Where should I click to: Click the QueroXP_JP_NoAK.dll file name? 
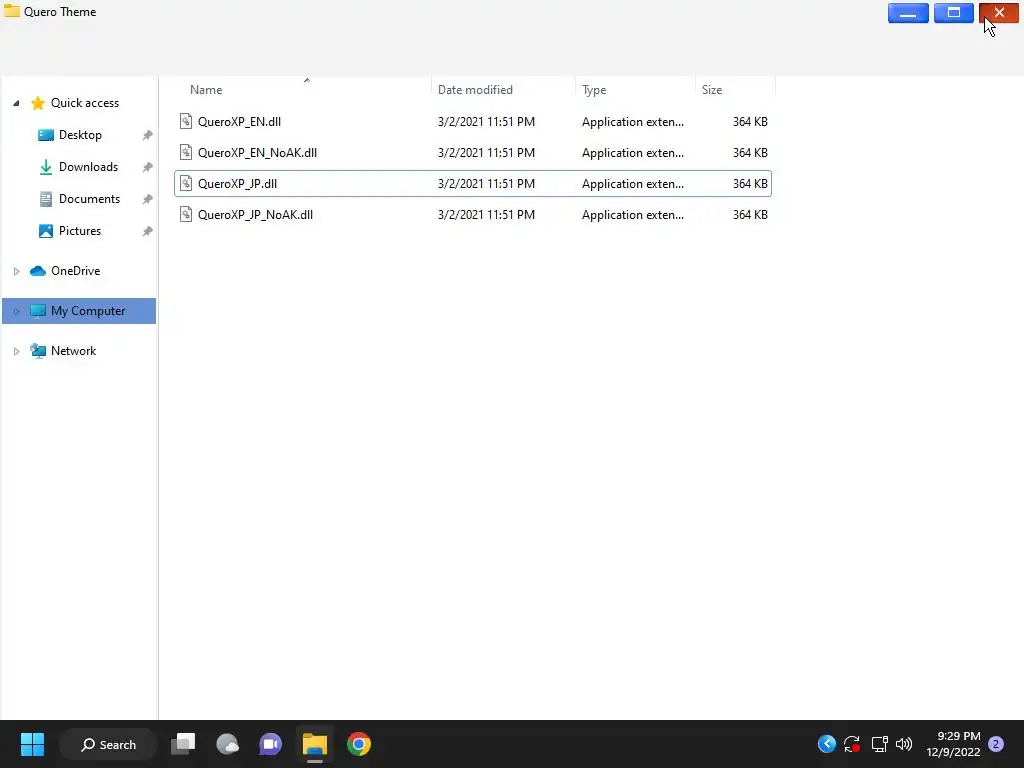[255, 215]
